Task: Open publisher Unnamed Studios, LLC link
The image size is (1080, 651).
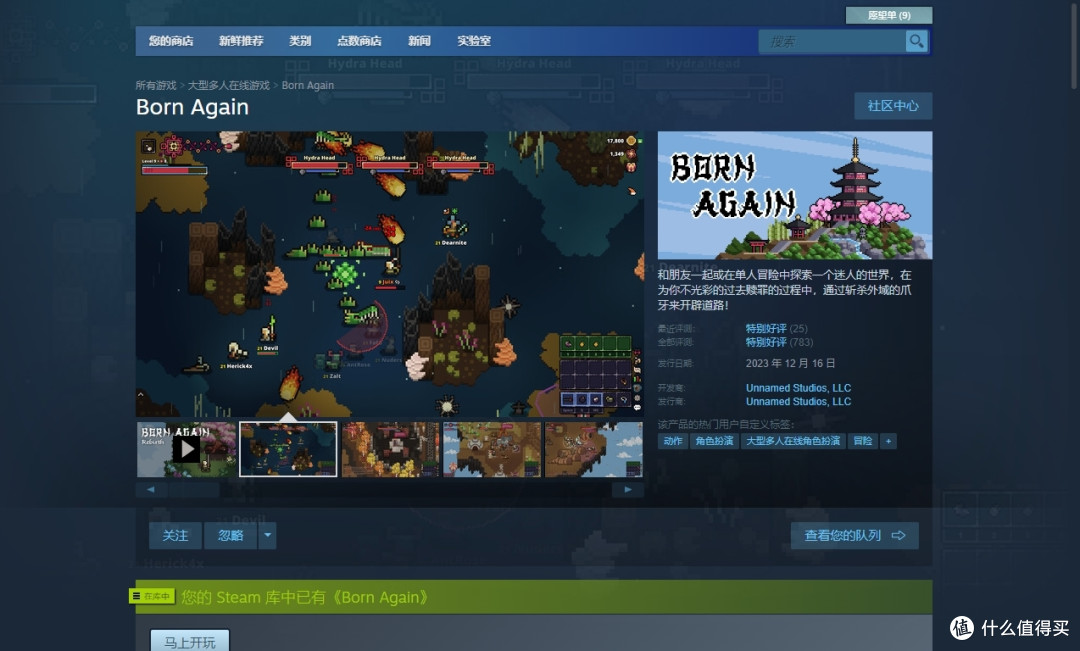Action: tap(798, 401)
